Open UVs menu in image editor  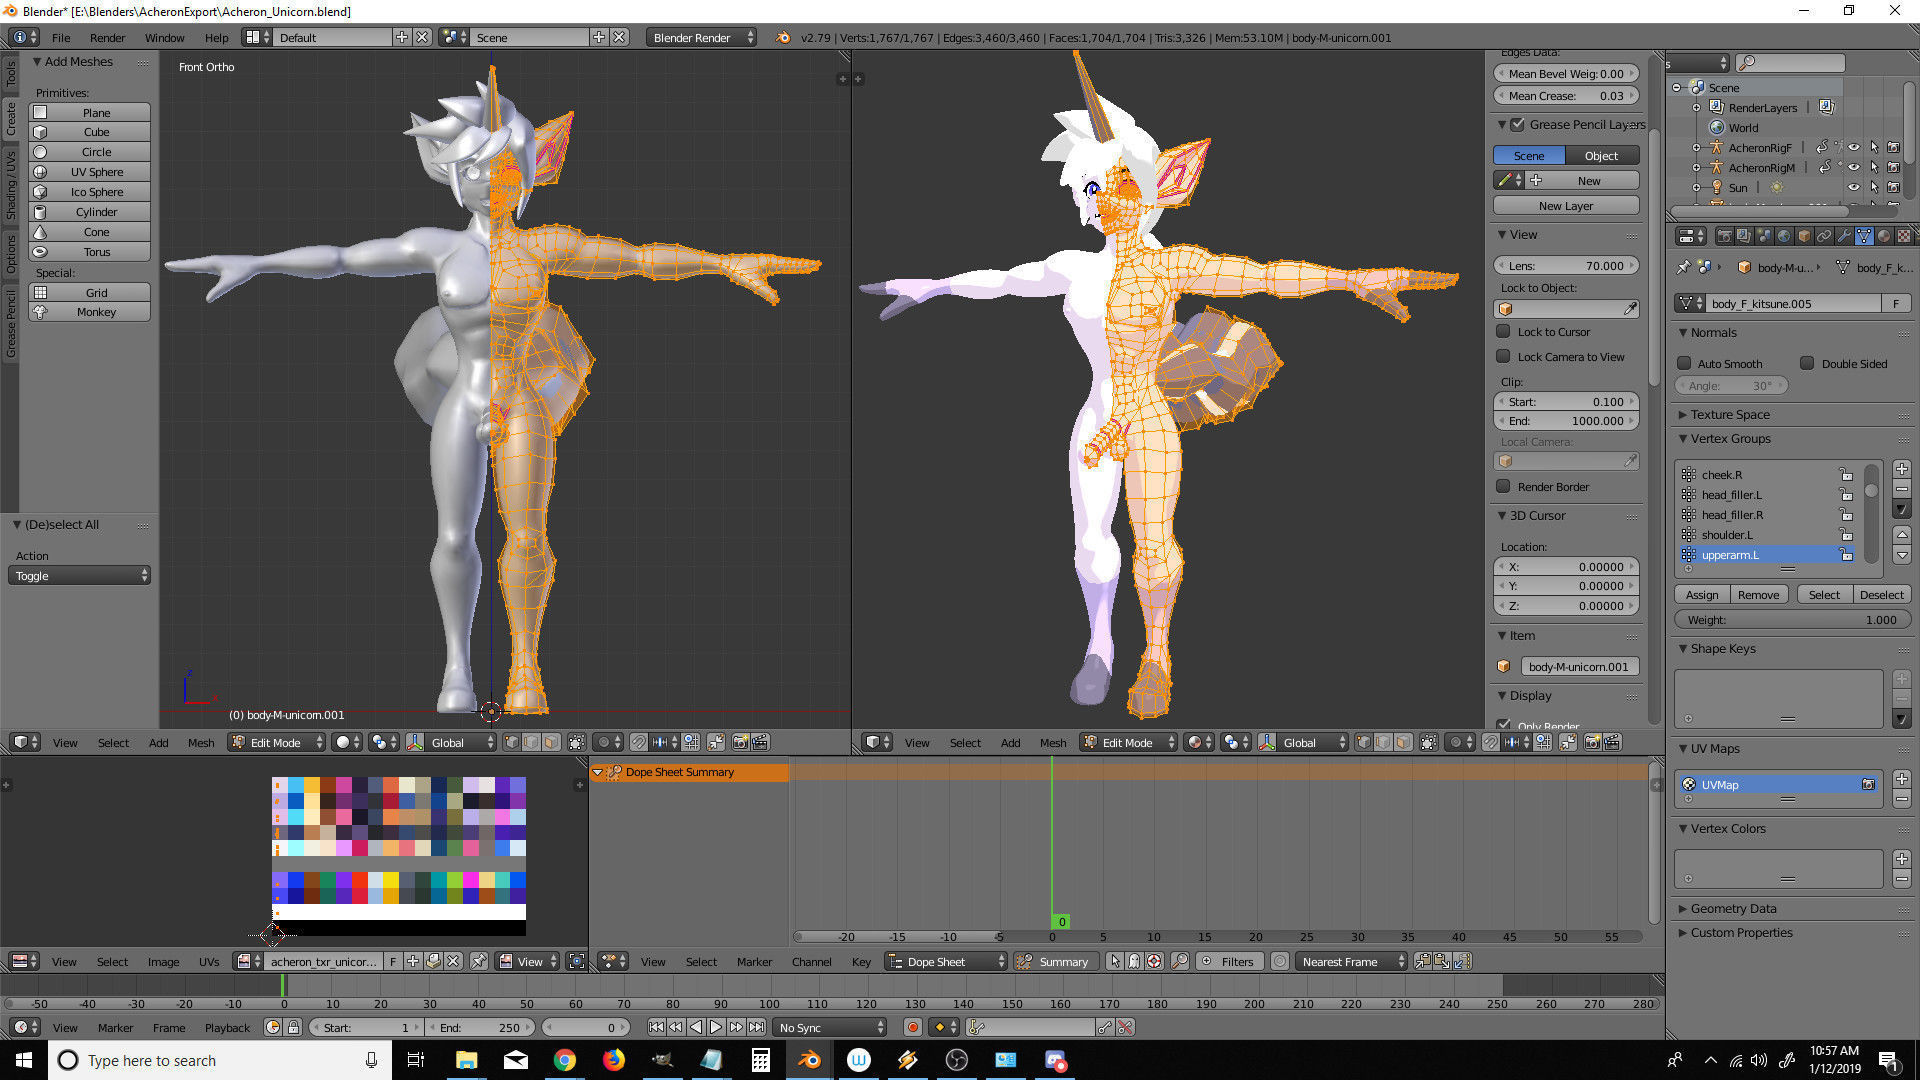coord(209,961)
